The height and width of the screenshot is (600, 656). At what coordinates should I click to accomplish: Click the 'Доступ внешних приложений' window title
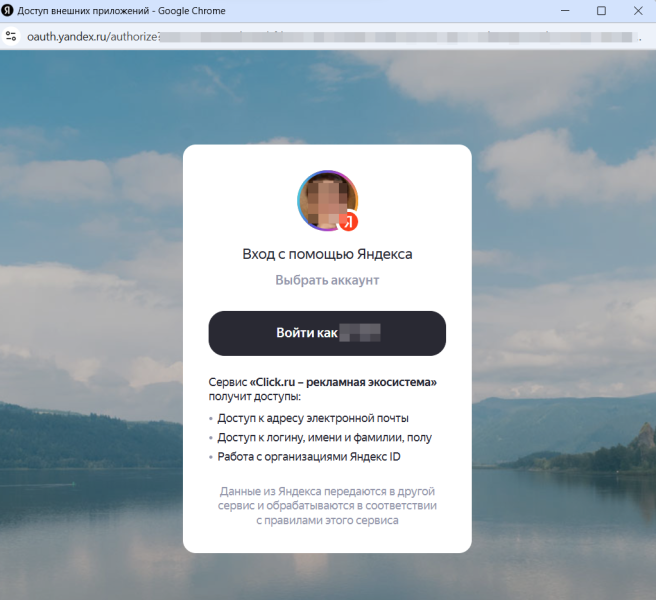[121, 11]
